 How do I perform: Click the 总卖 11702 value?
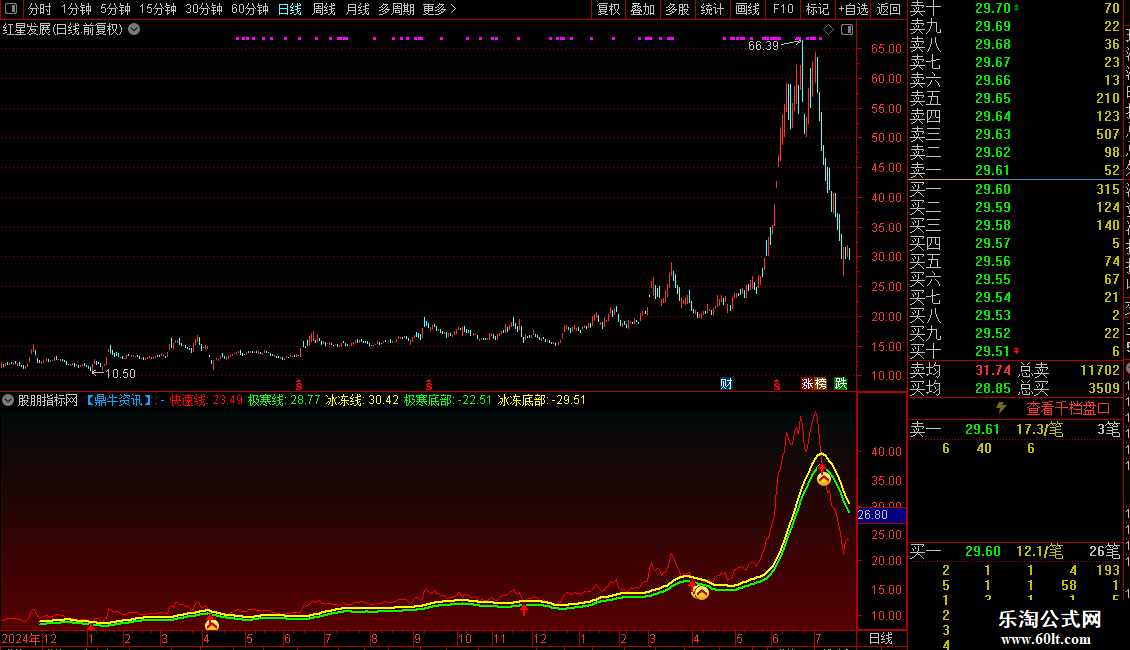pos(1100,370)
